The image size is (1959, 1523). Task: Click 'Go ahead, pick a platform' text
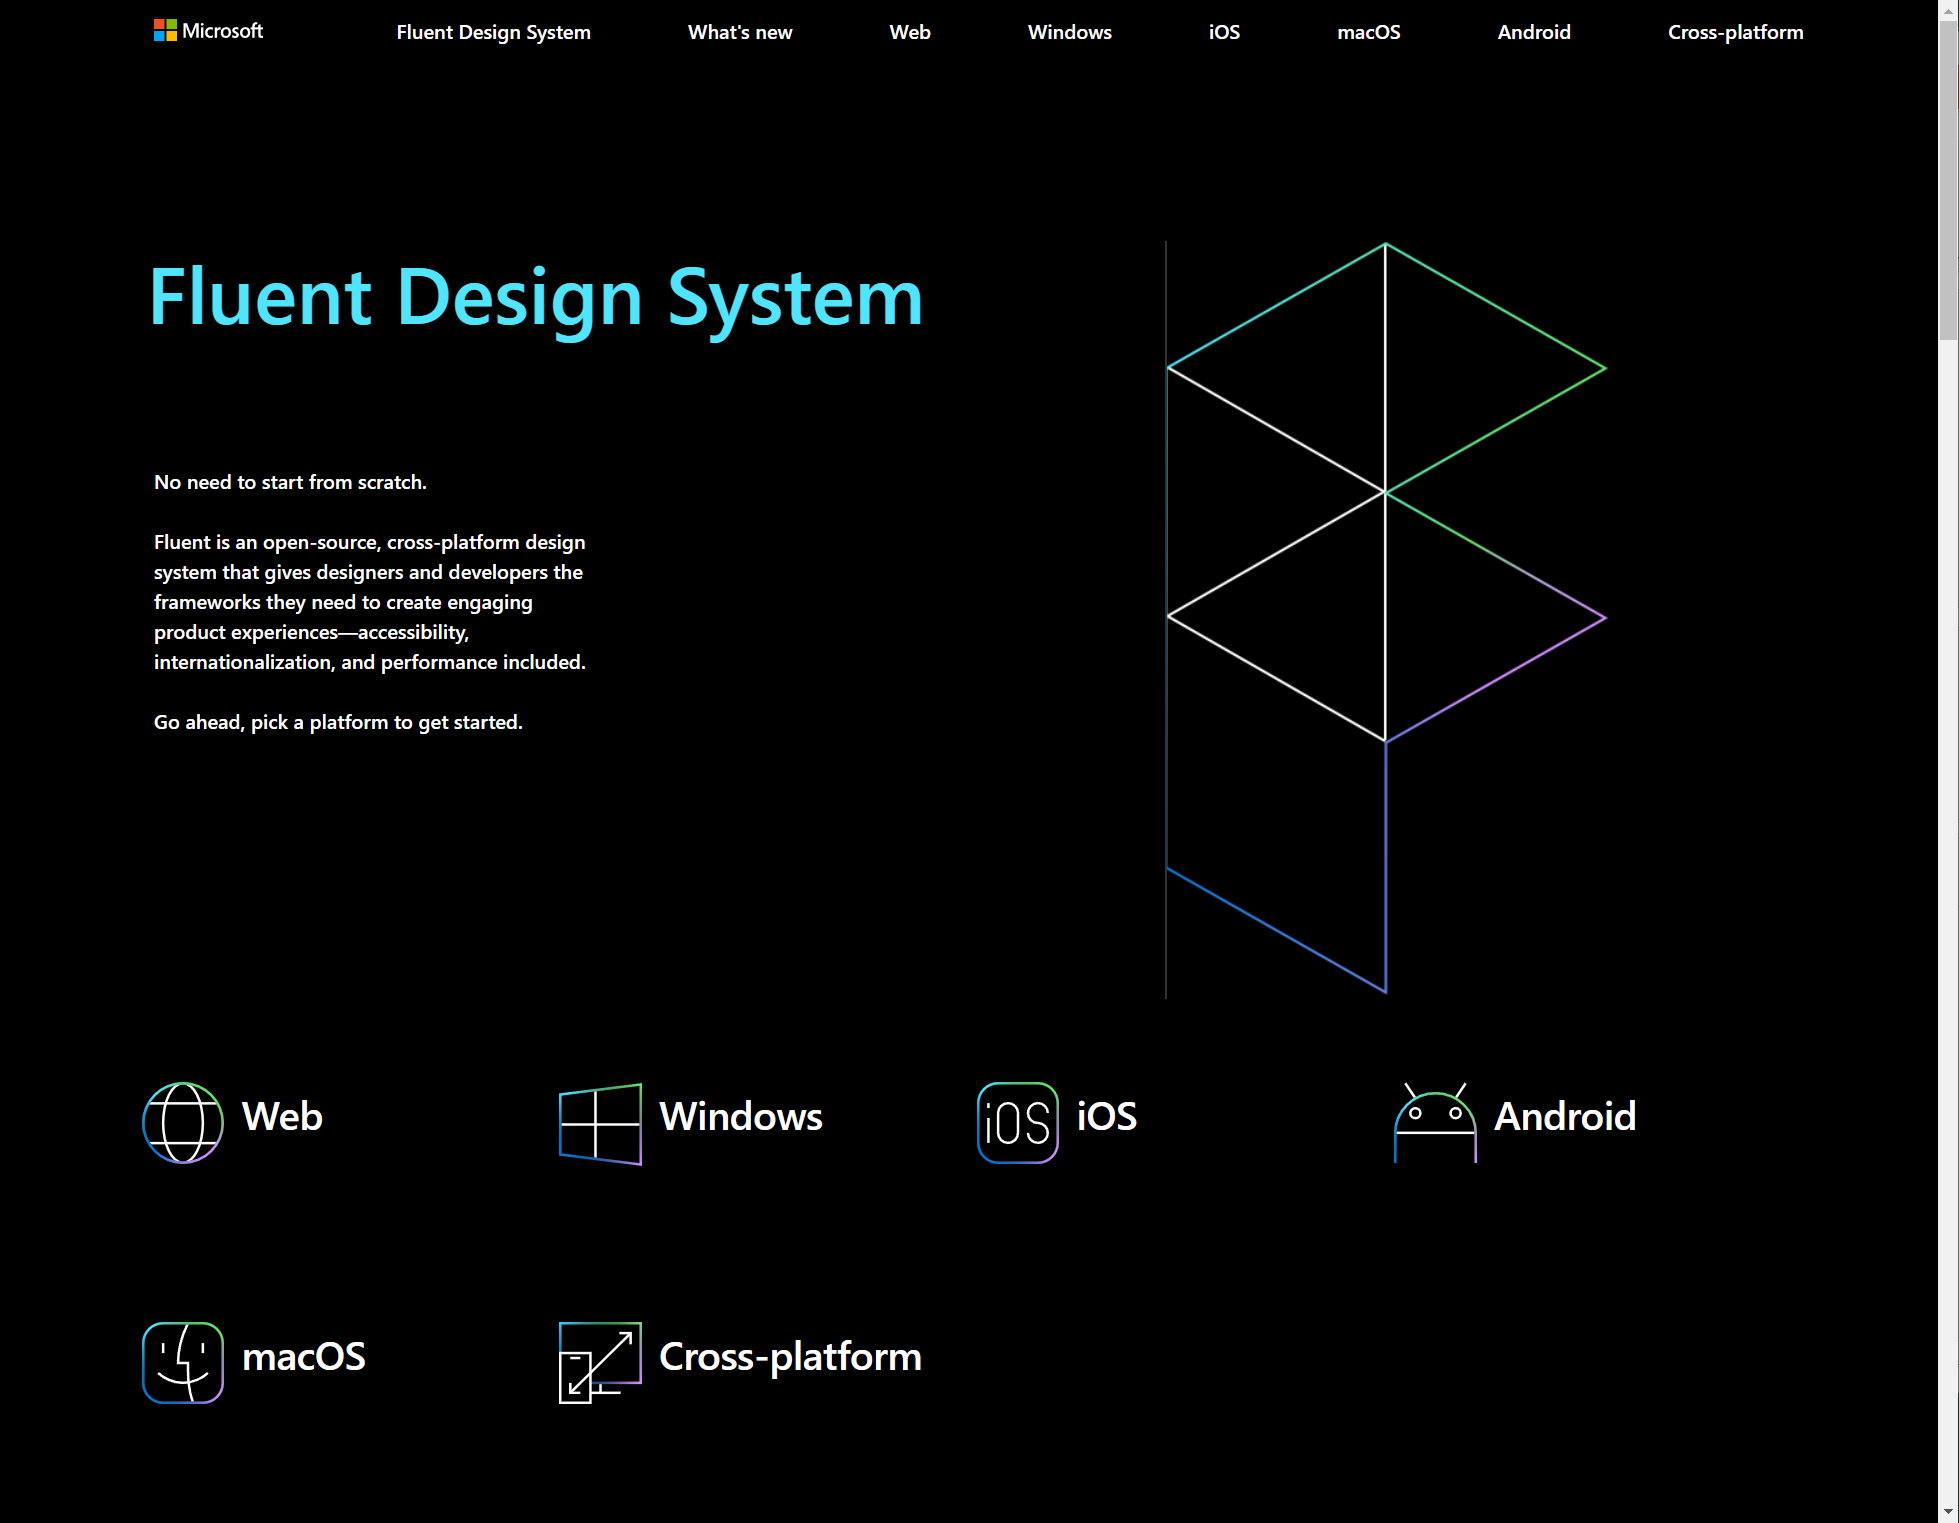[338, 722]
